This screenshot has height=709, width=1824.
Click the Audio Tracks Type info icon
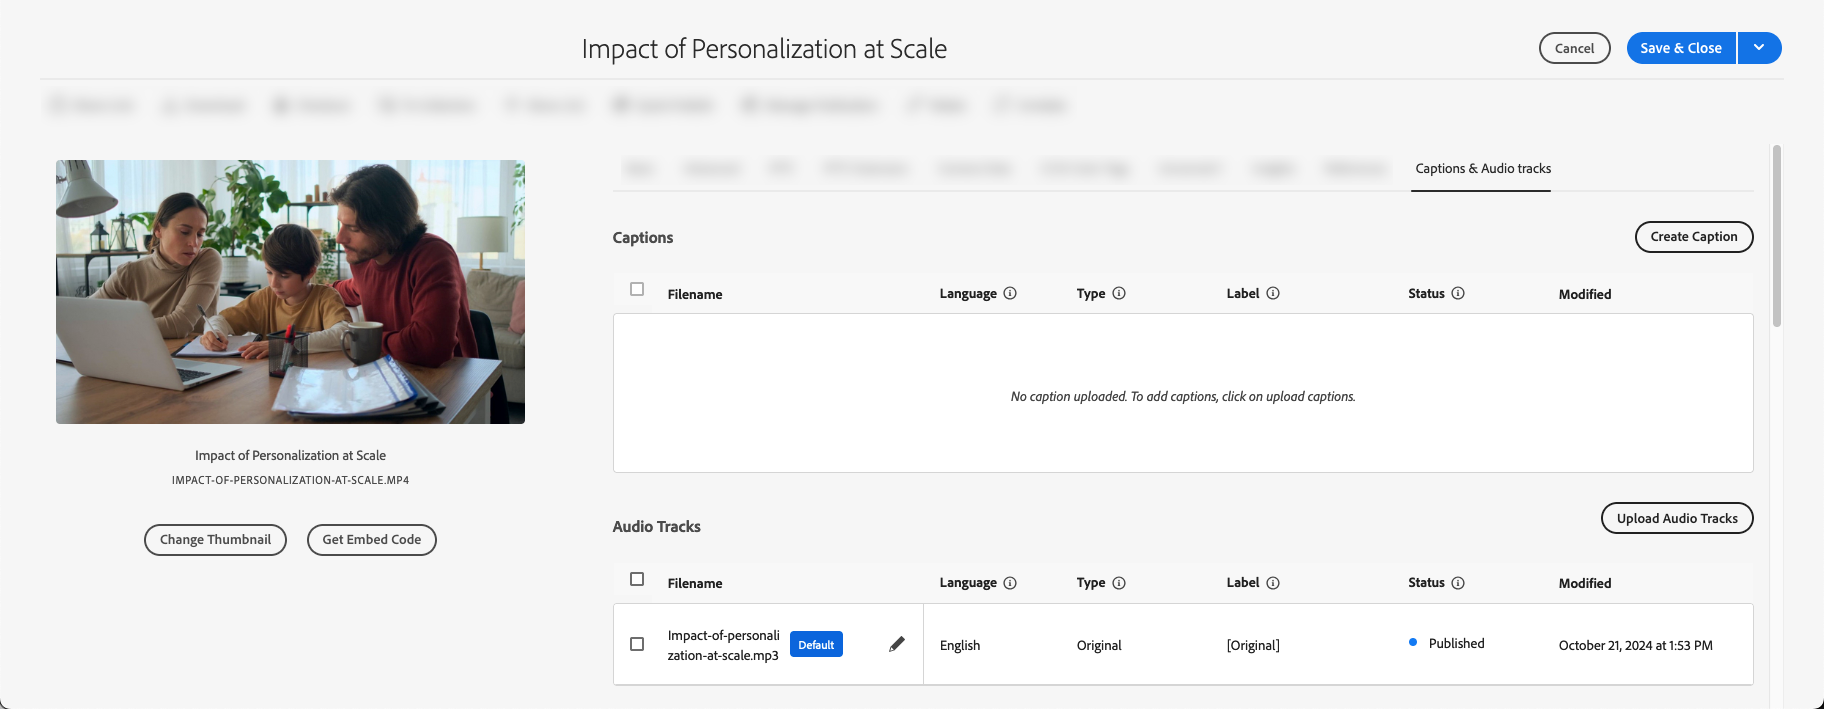pos(1119,583)
